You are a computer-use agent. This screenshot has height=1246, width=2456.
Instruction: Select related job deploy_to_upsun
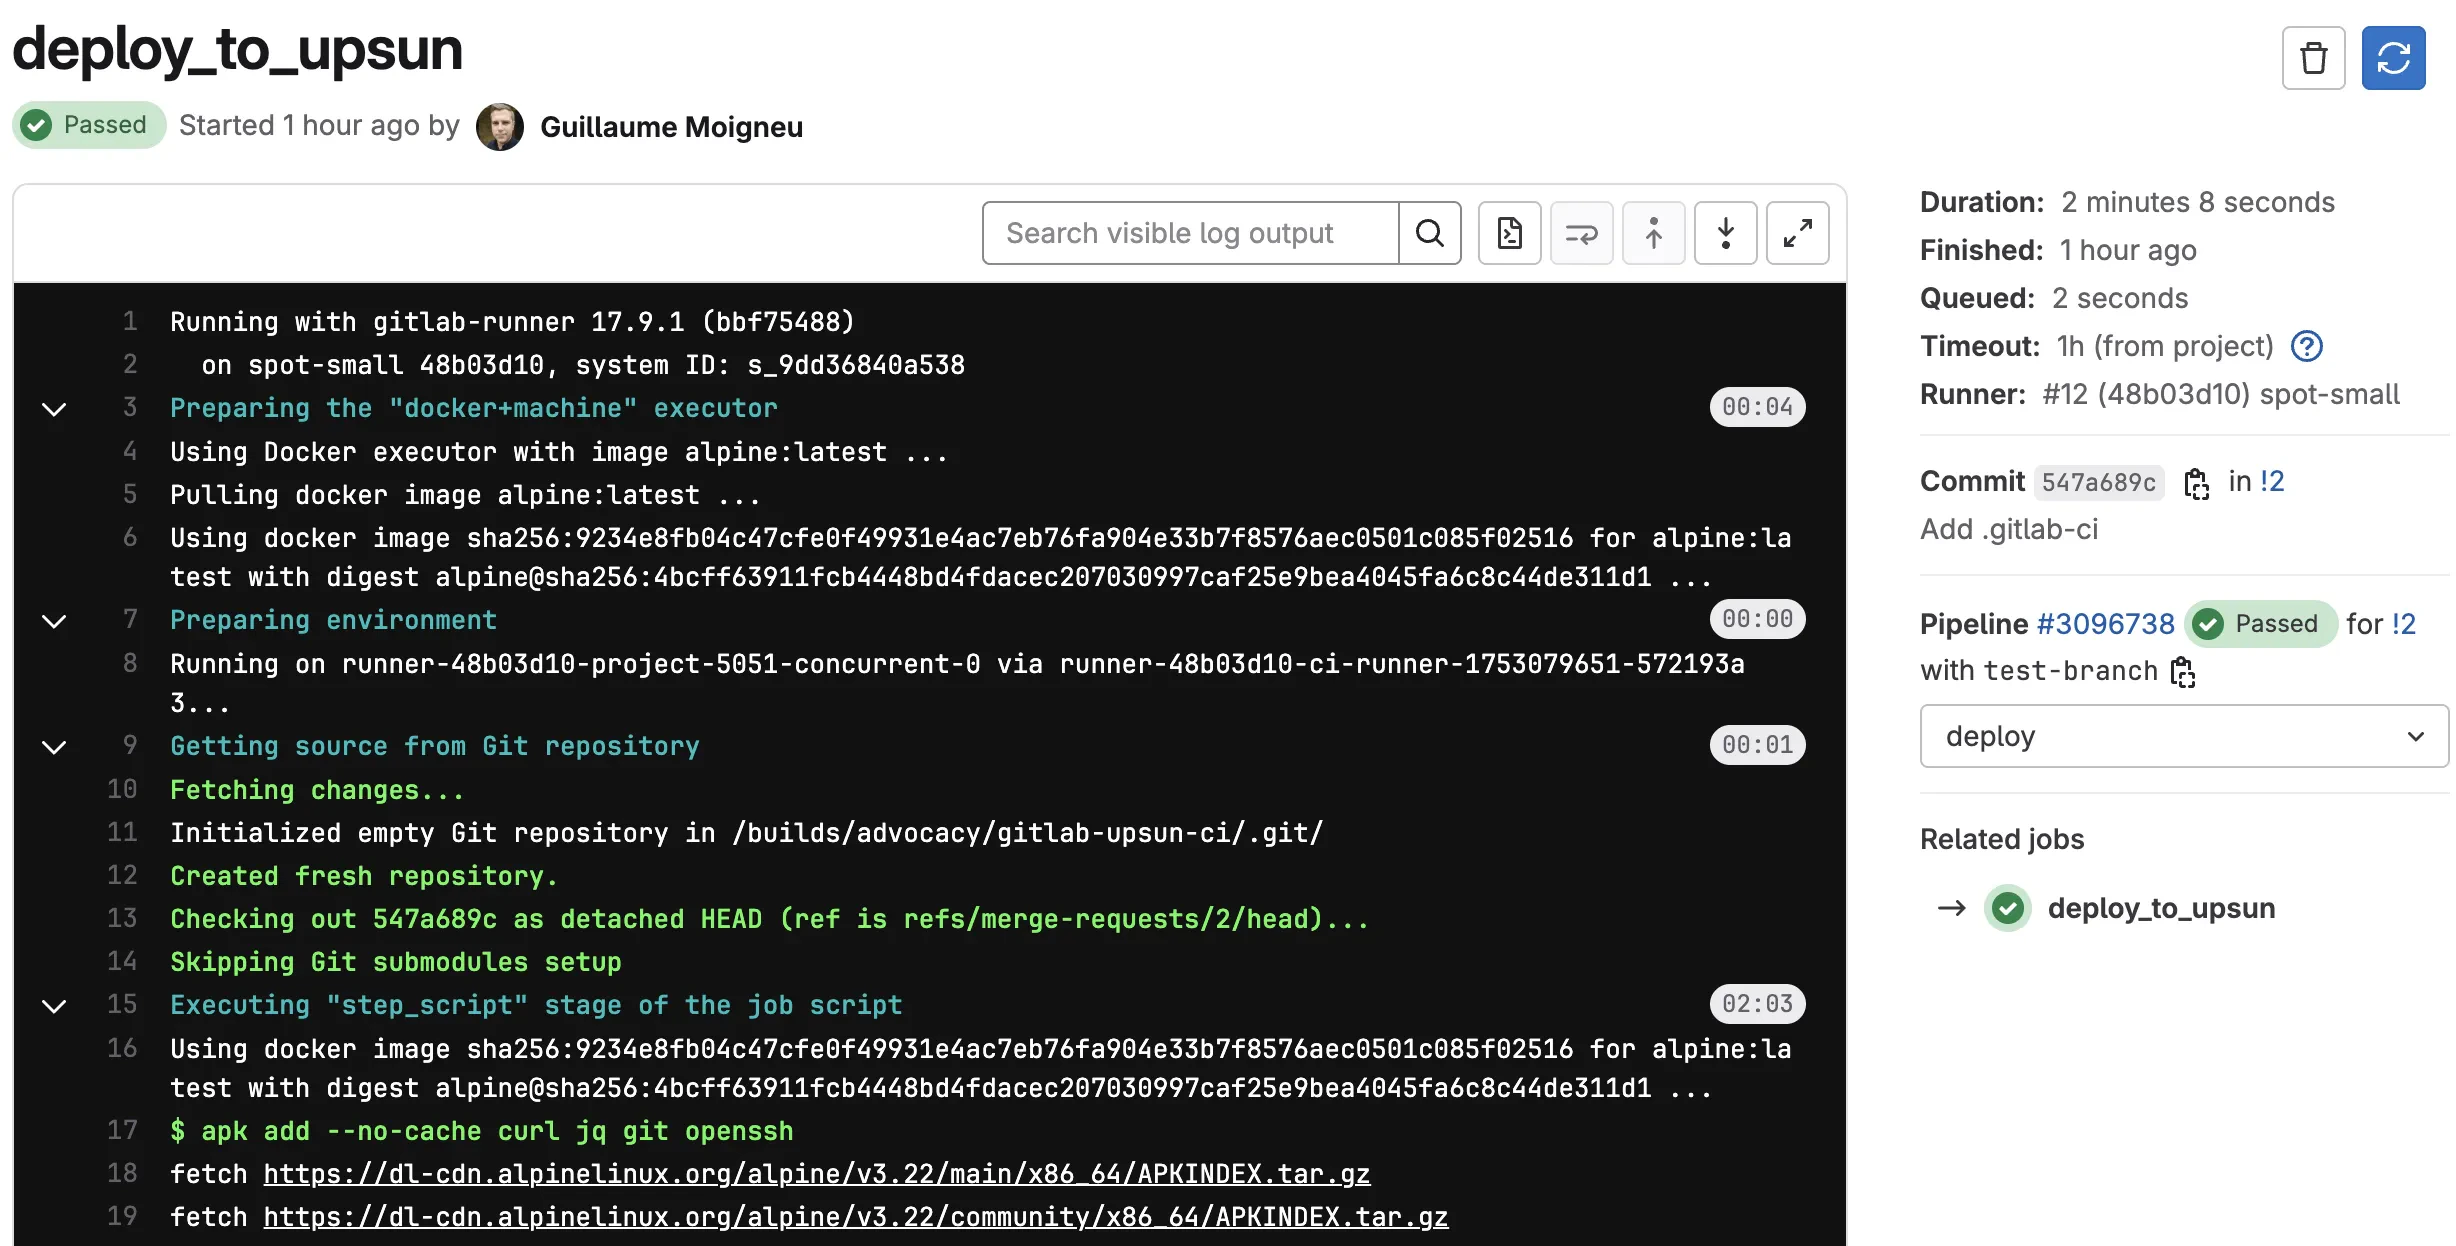pos(2160,908)
